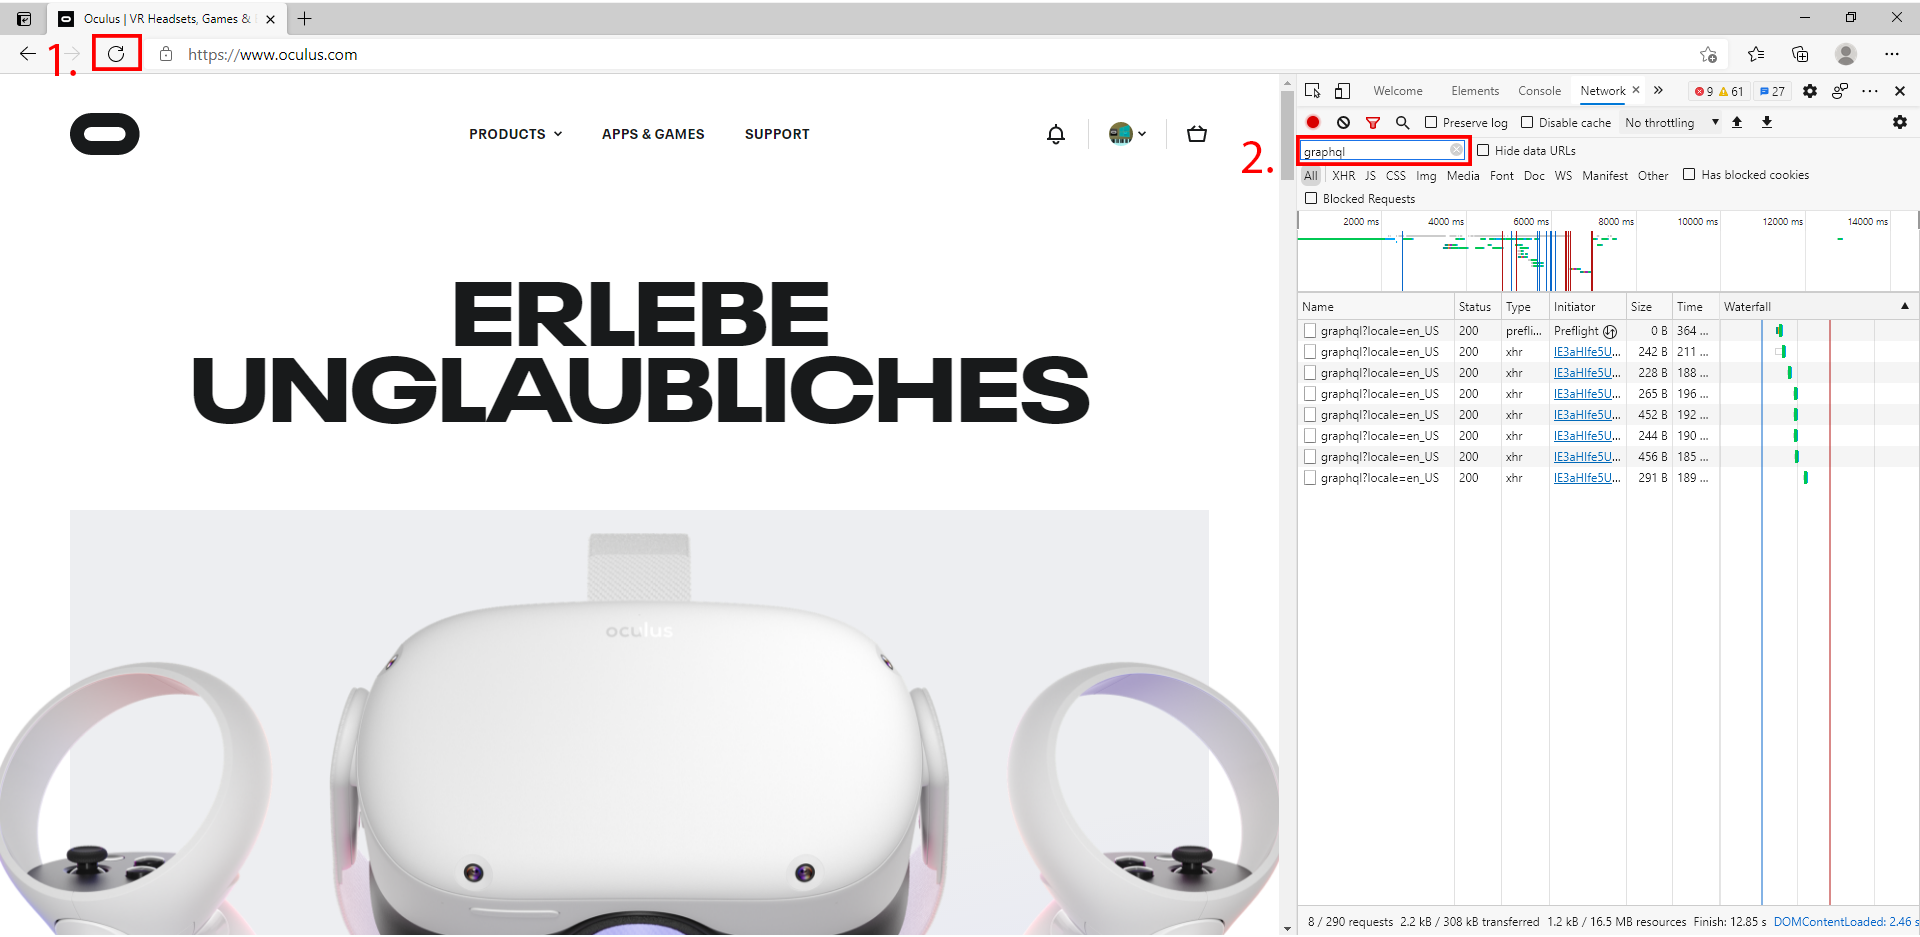Click the network timeline overview
Image resolution: width=1920 pixels, height=937 pixels.
point(1608,251)
